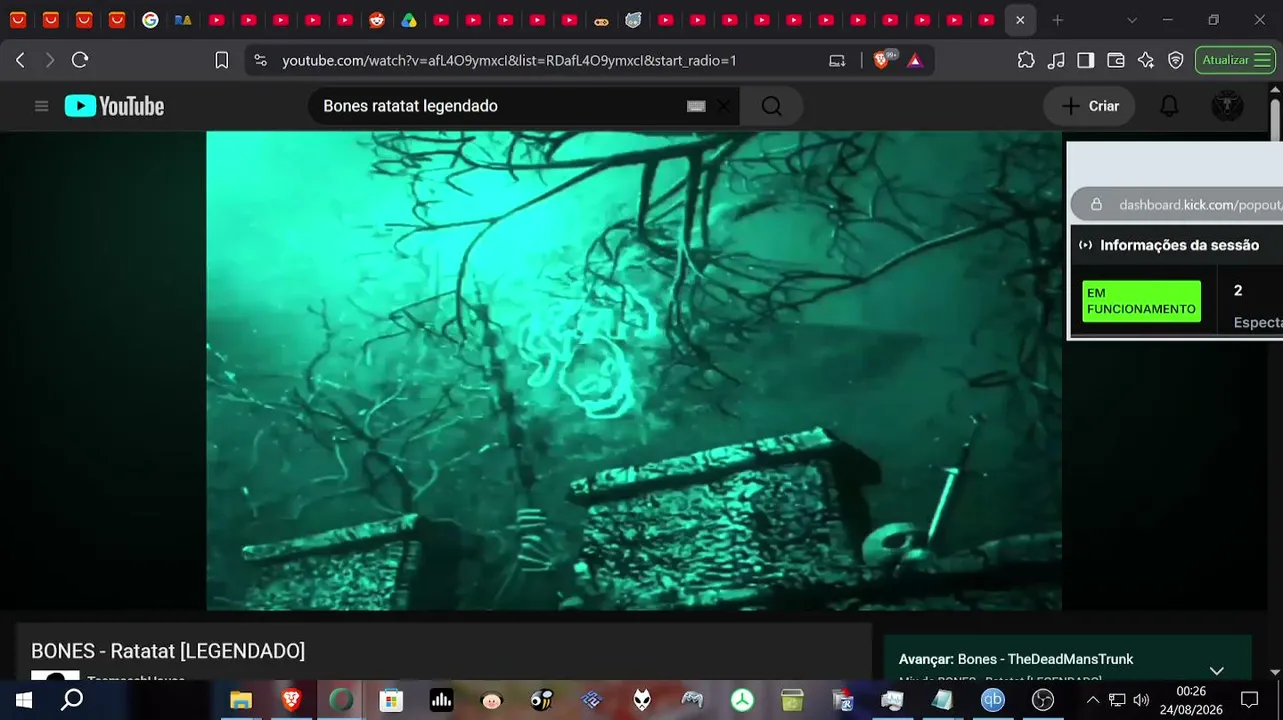Switch to the Google tab

(x=150, y=20)
